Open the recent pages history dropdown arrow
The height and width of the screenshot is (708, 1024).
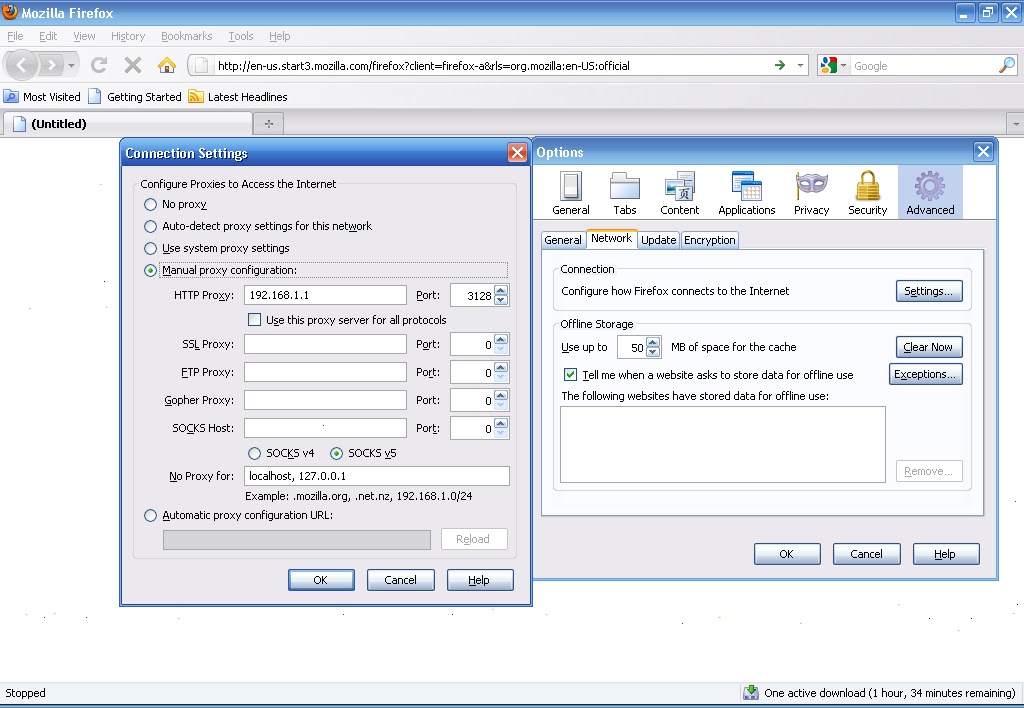(71, 65)
